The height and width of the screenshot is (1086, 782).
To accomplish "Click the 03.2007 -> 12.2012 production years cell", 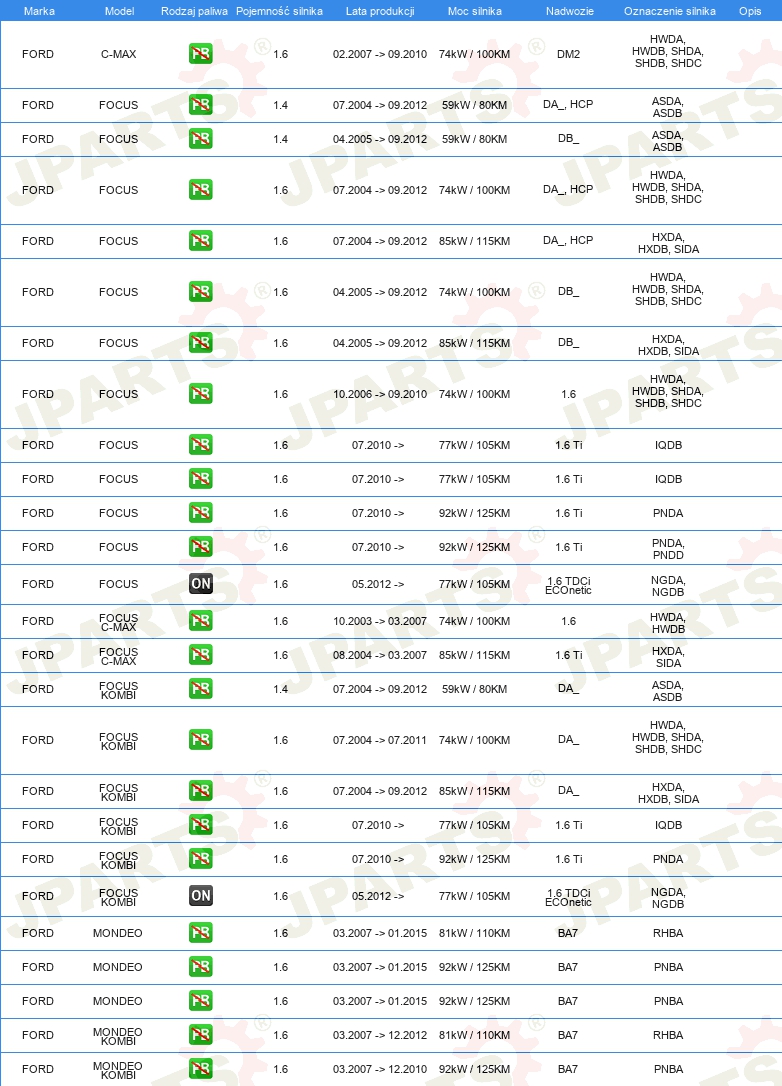I will [380, 1035].
